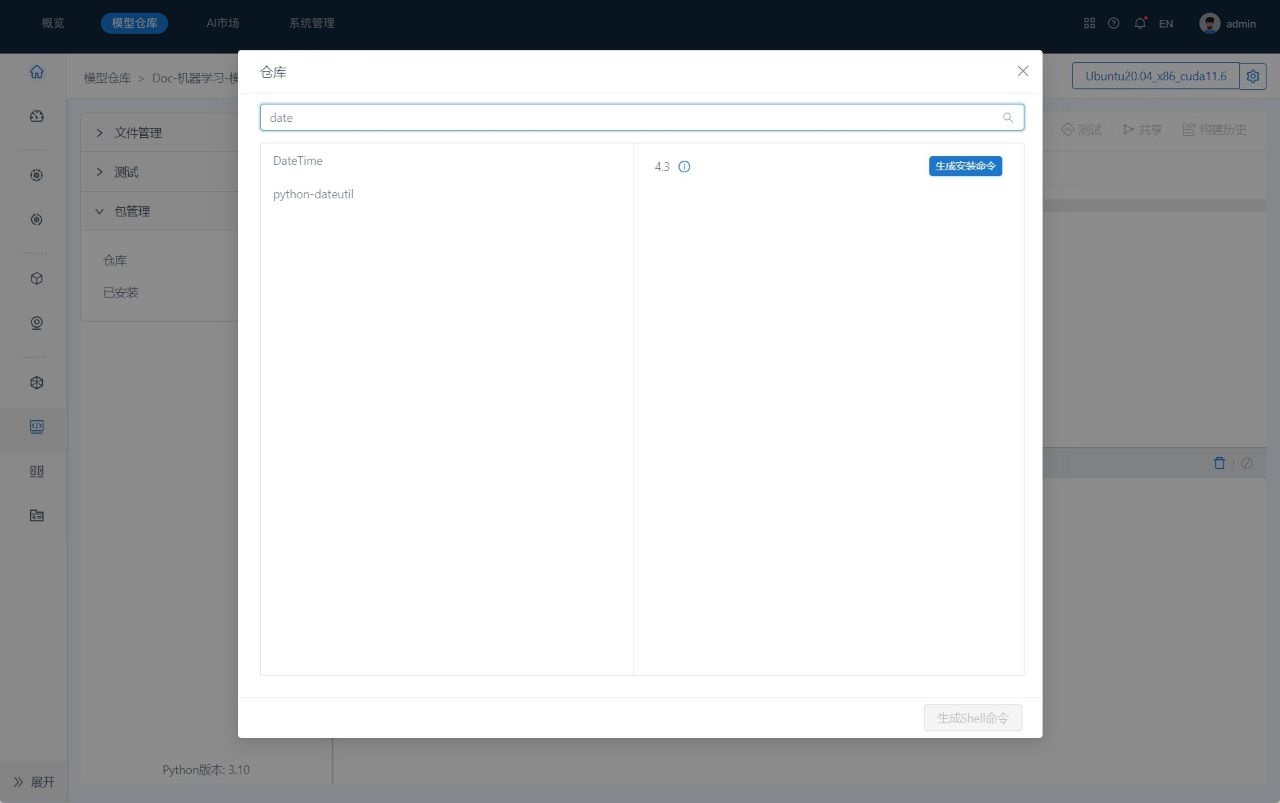Collapse the 包管理 section
The width and height of the screenshot is (1280, 803).
[131, 211]
